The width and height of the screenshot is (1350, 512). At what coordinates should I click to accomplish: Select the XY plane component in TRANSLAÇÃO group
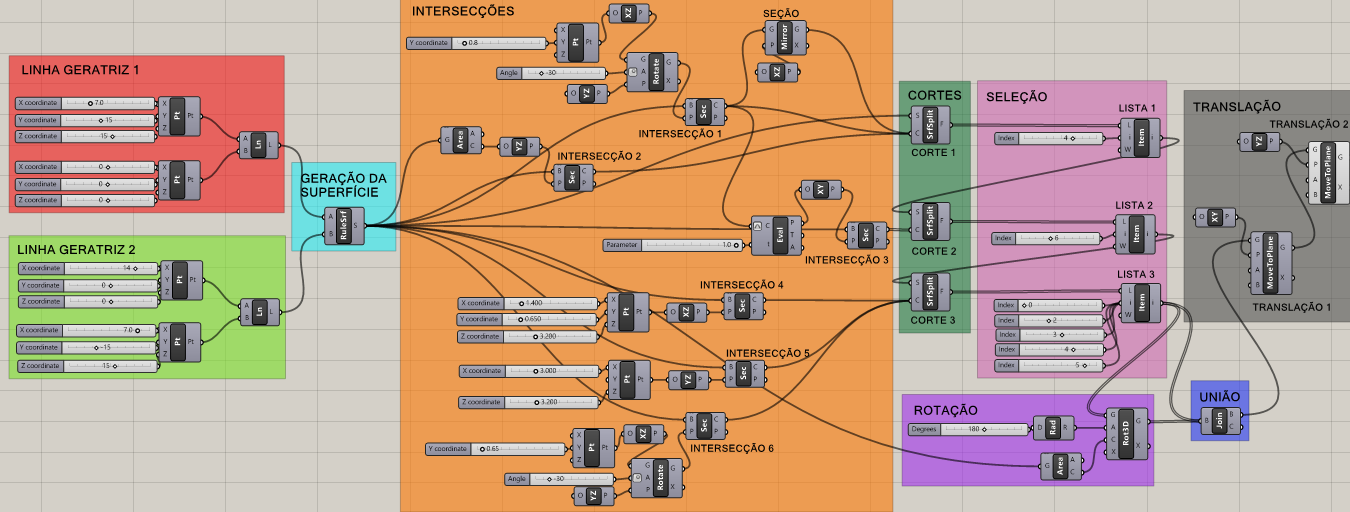click(1215, 216)
